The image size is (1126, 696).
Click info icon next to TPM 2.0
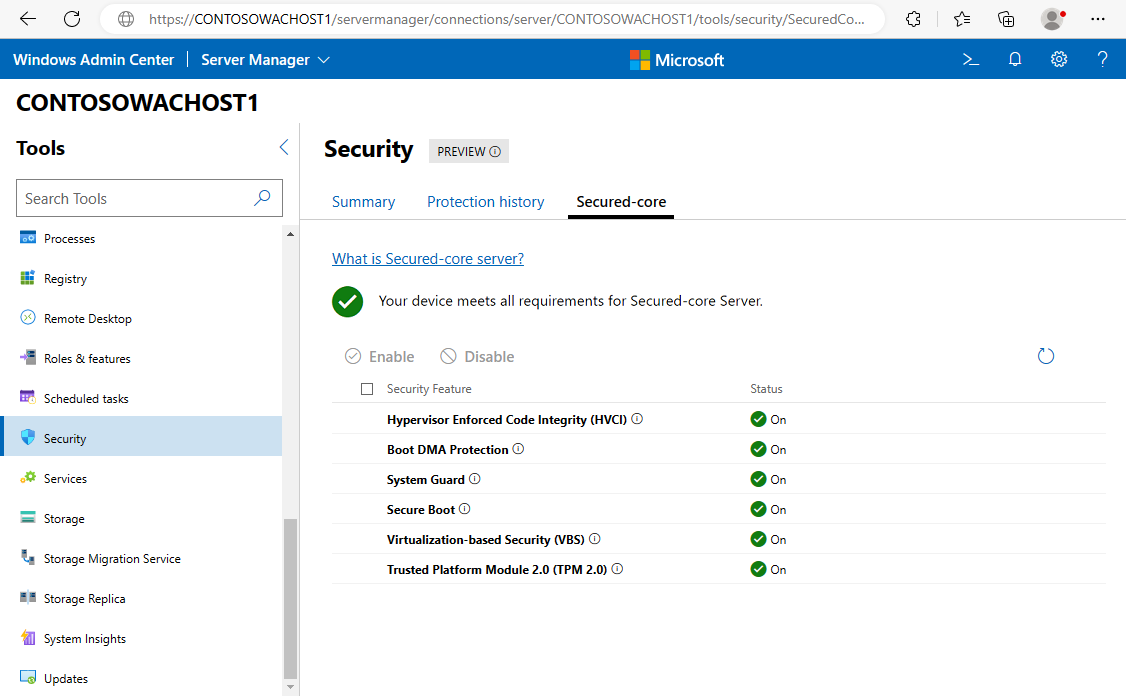(617, 569)
